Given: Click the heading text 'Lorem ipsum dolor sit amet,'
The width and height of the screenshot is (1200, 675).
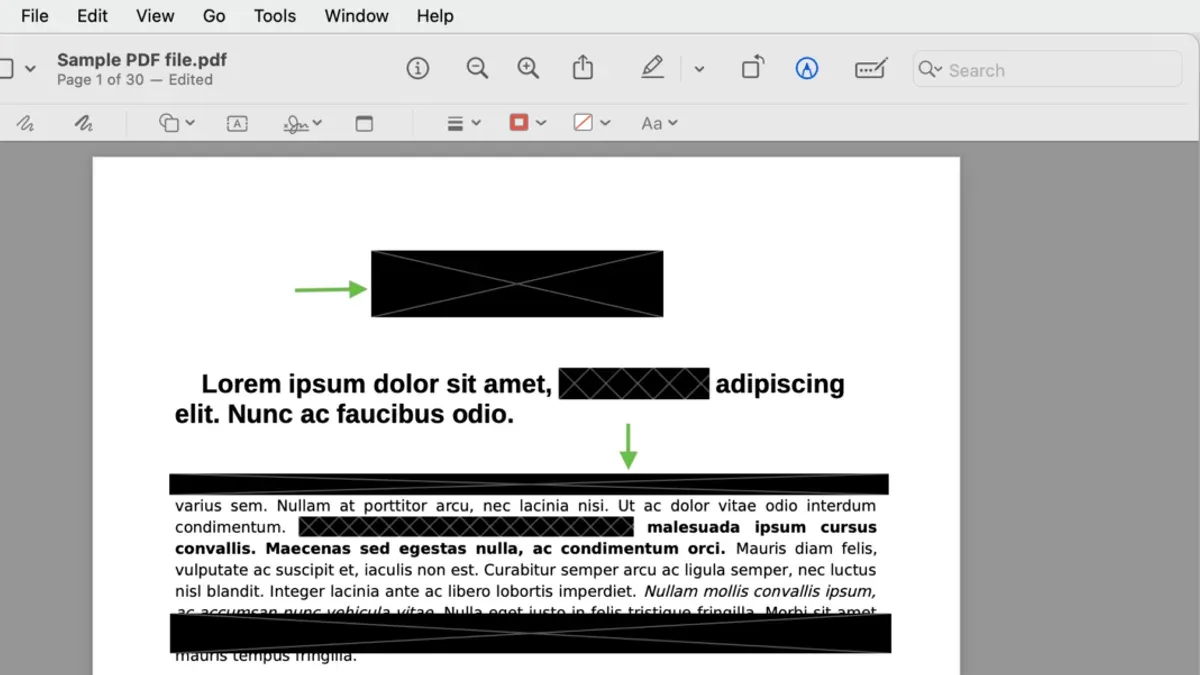Looking at the screenshot, I should tap(376, 384).
